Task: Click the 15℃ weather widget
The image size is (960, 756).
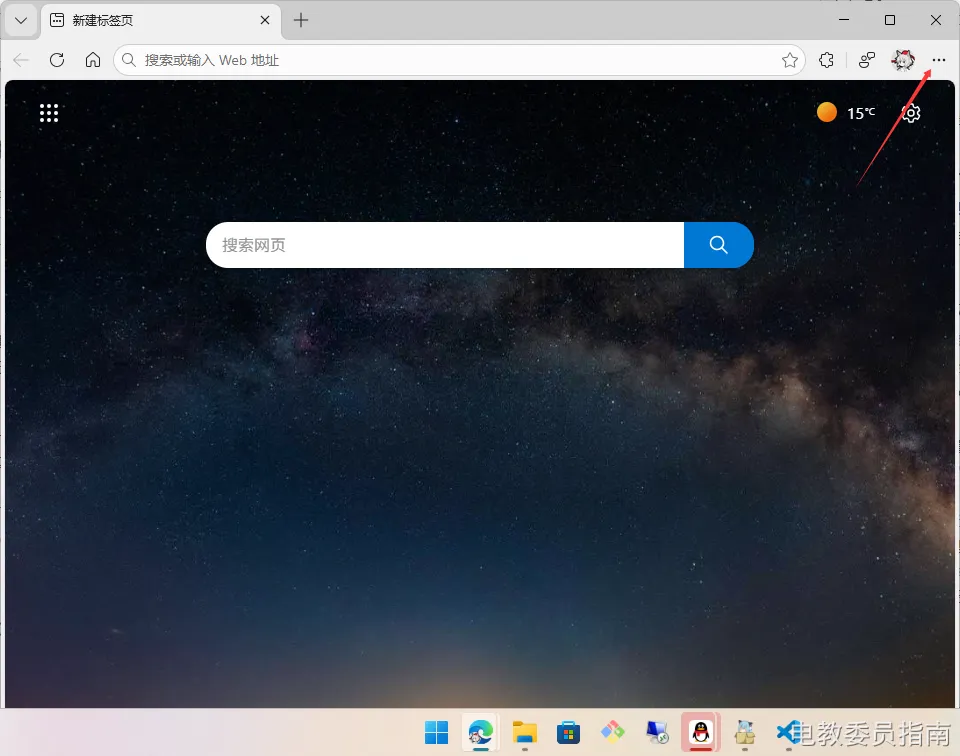Action: 846,113
